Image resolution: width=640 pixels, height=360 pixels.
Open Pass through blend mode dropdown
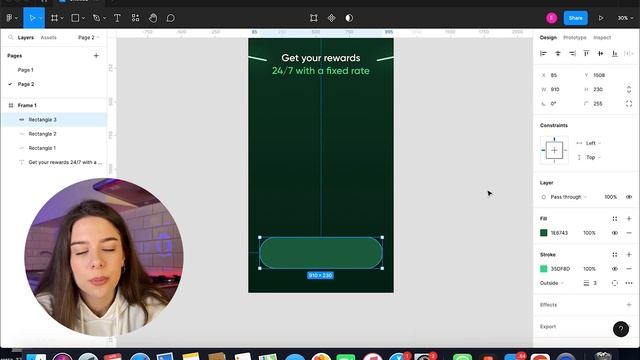point(569,197)
